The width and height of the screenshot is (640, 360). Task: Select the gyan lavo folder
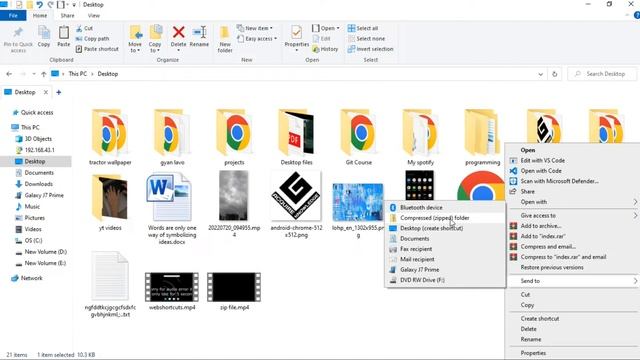172,137
